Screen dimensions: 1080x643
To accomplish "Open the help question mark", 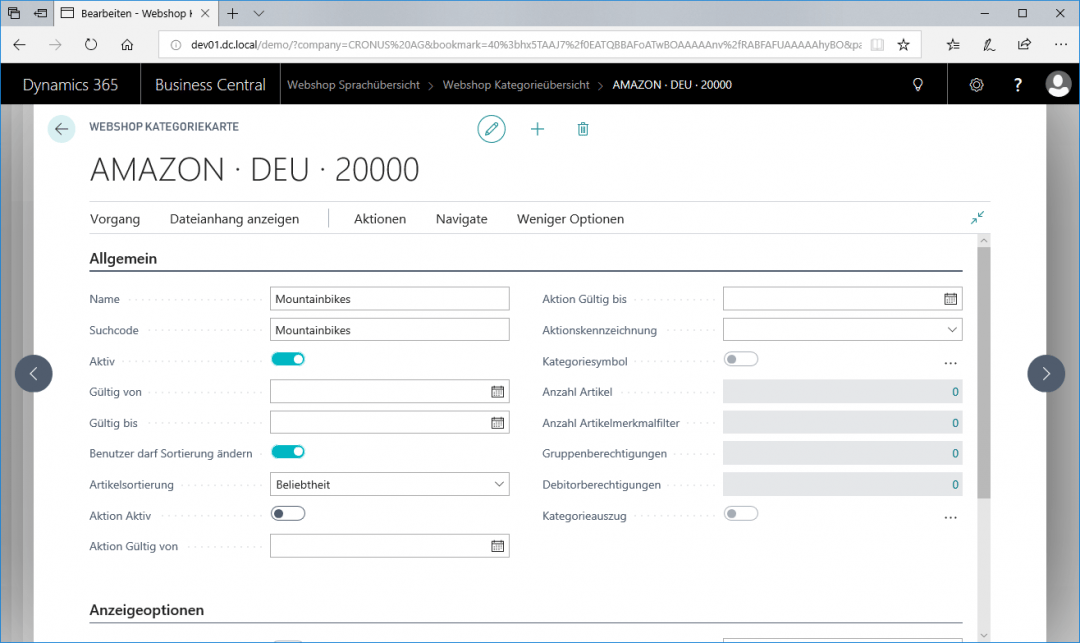I will (x=1017, y=85).
